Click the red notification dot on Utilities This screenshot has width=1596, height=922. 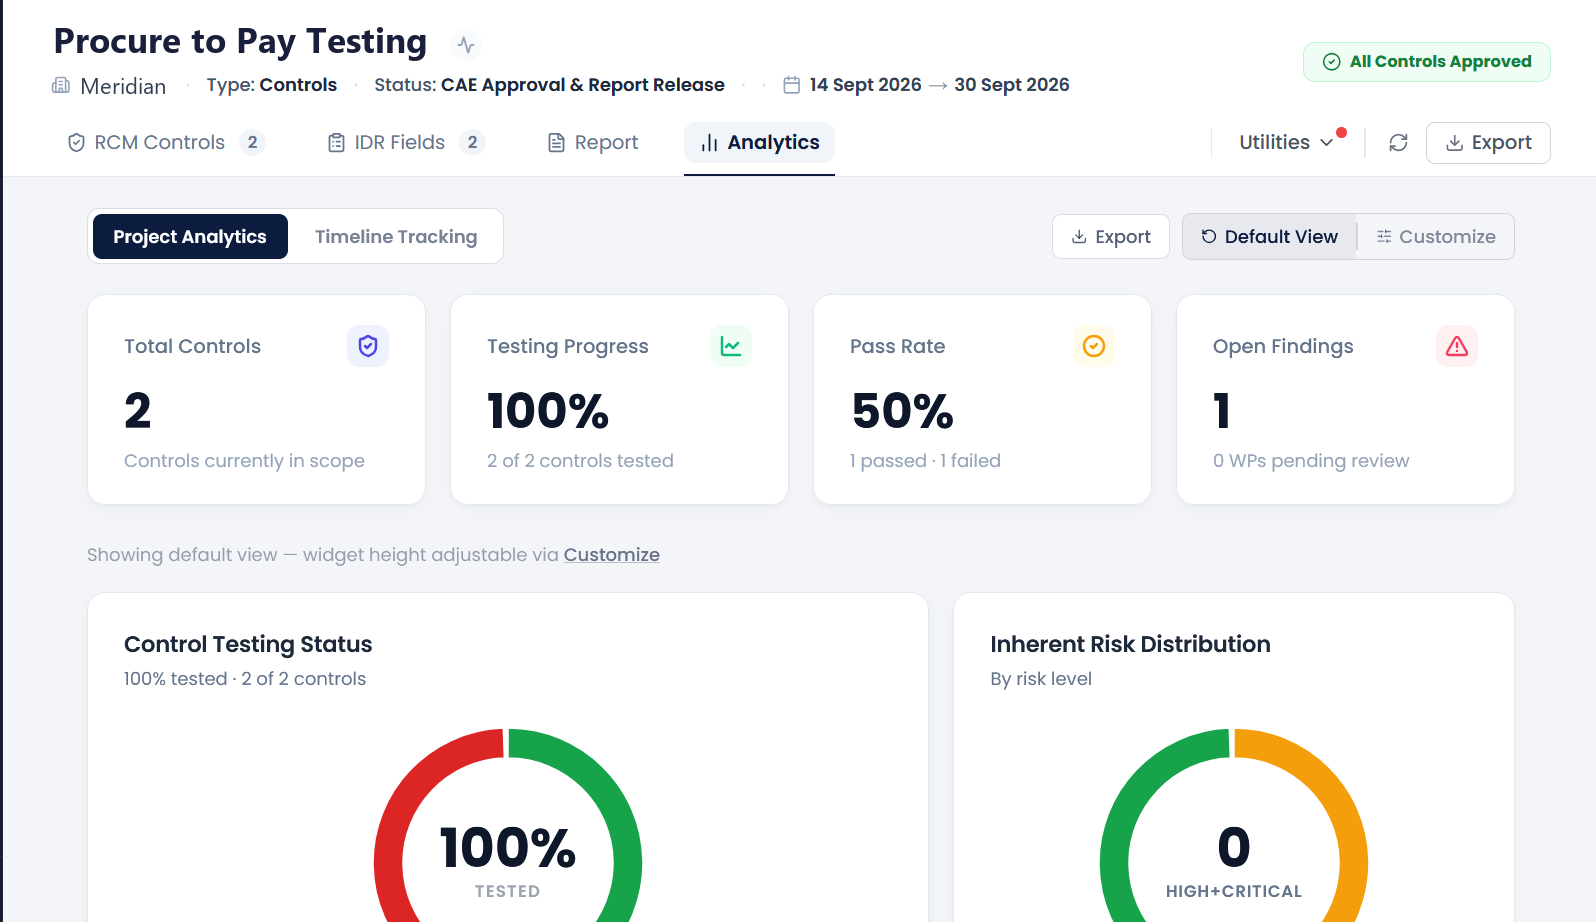point(1342,132)
